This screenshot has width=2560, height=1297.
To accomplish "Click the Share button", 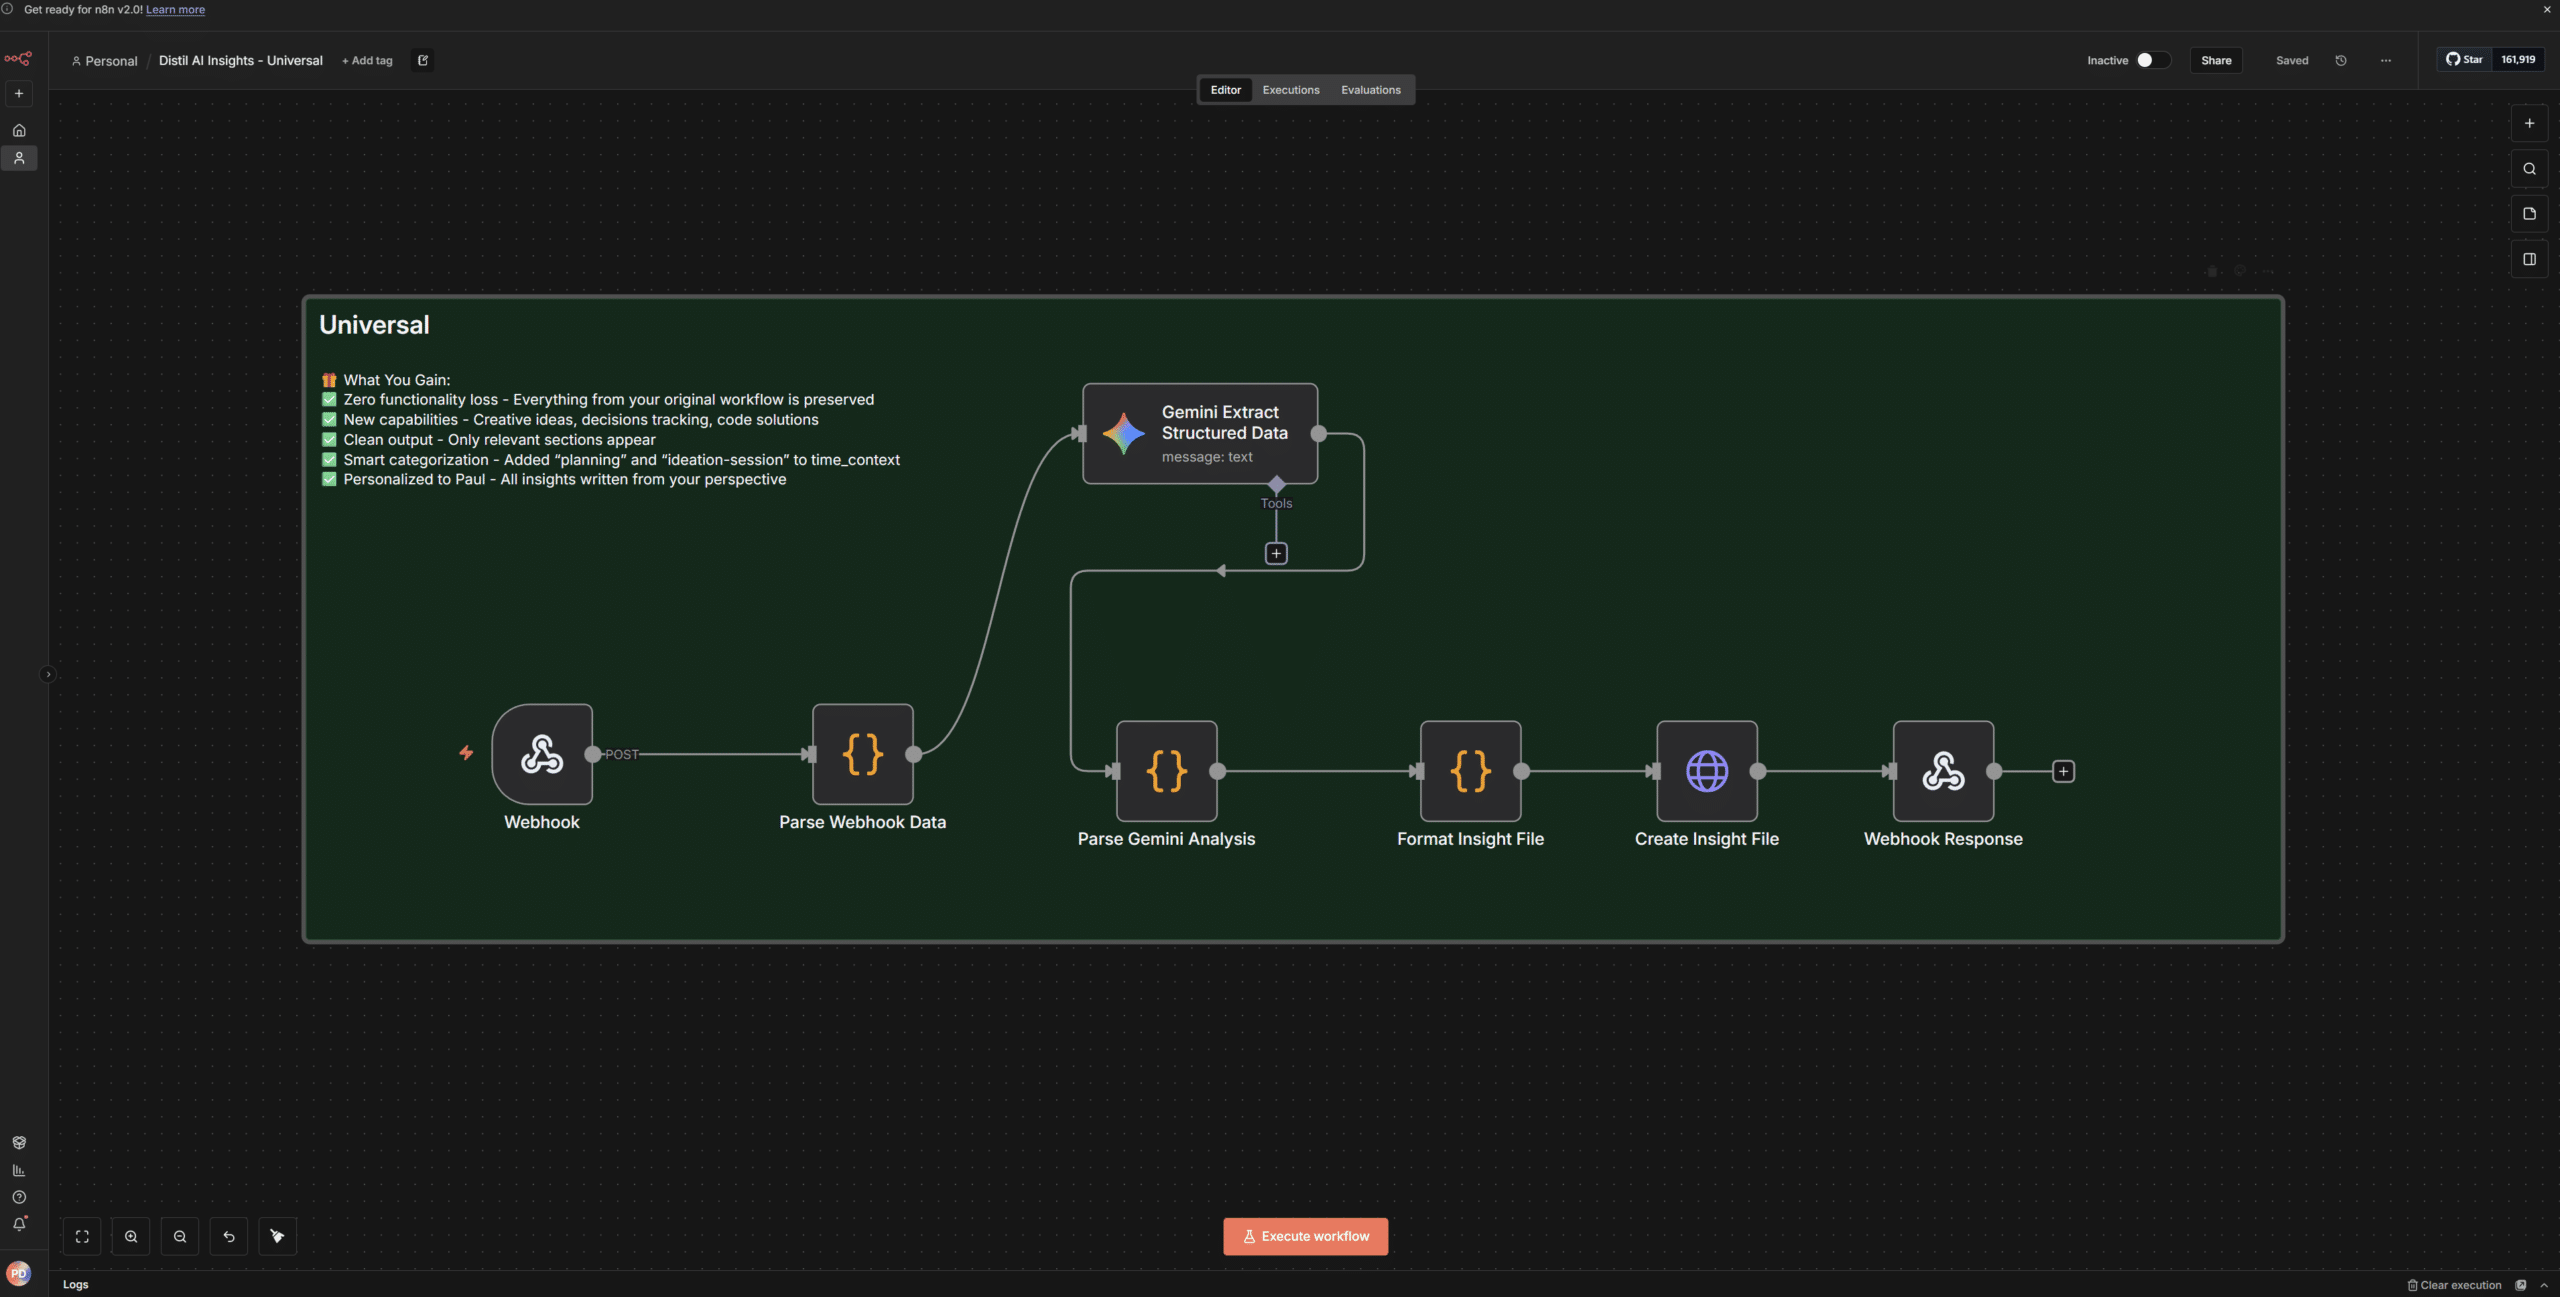I will (x=2216, y=60).
